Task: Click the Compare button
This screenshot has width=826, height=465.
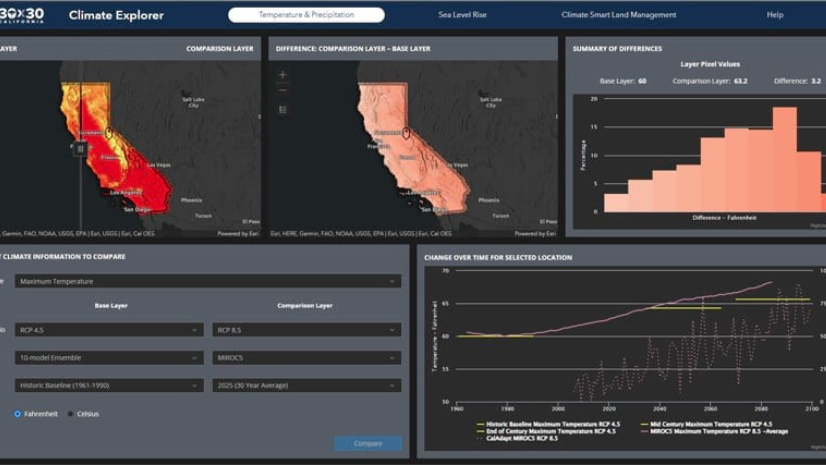Action: pyautogui.click(x=368, y=443)
